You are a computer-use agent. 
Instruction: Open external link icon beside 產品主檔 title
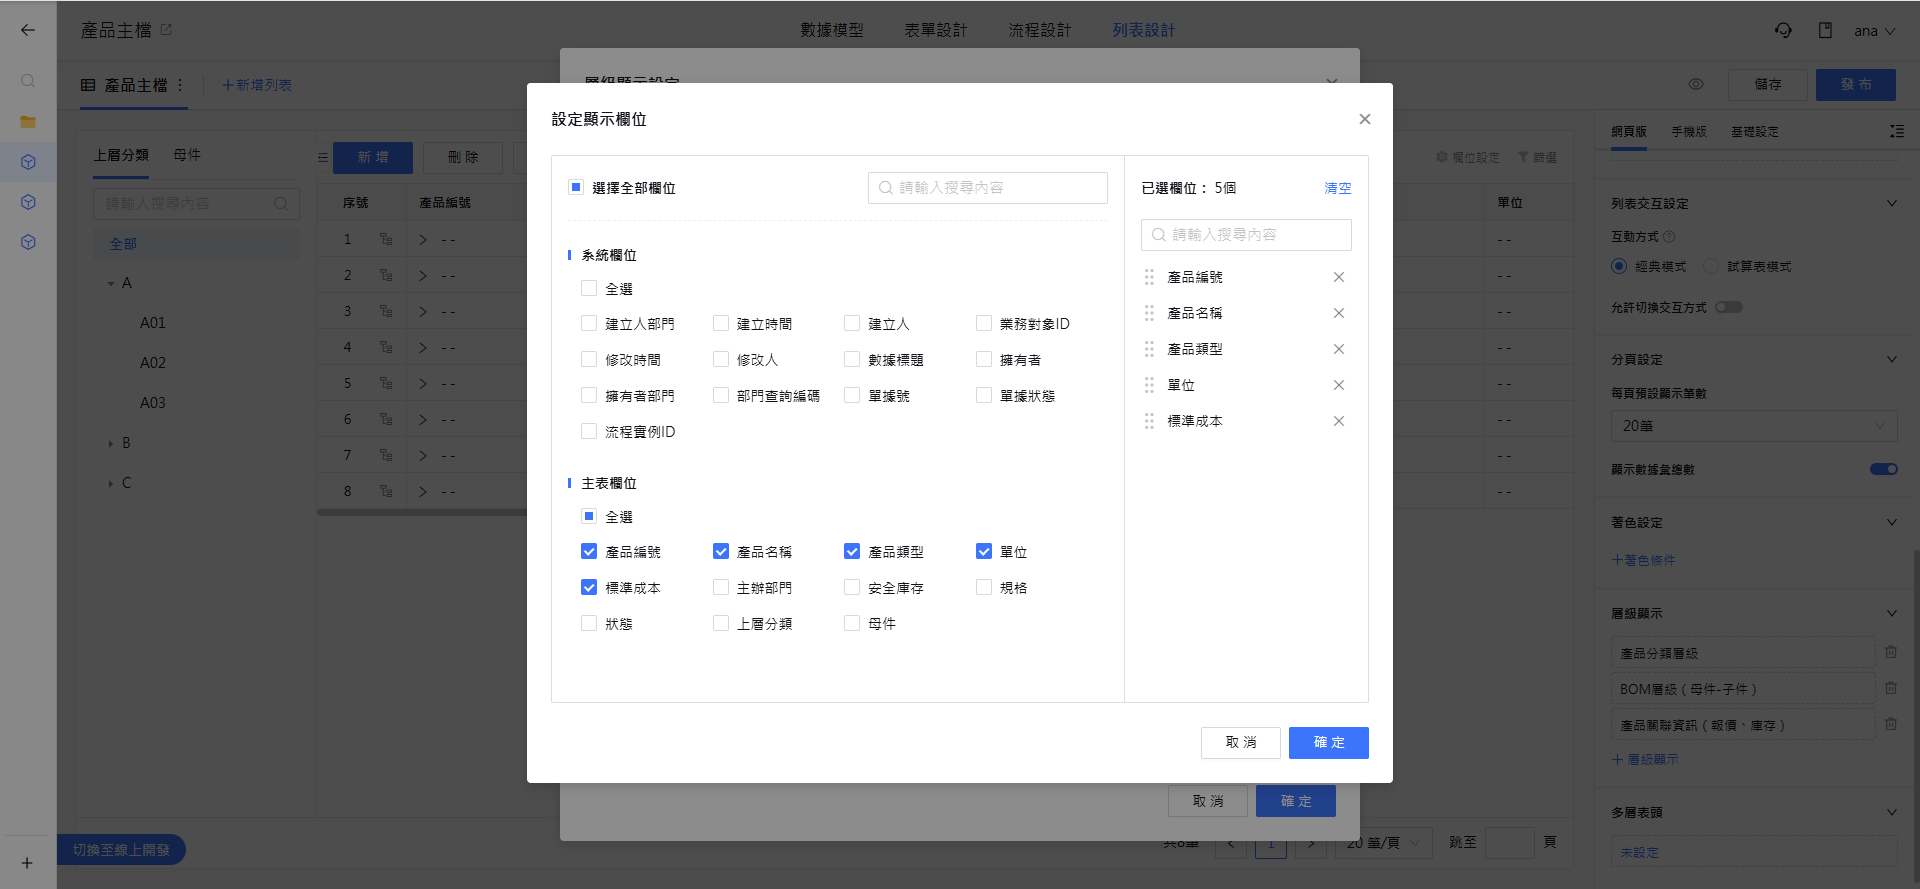click(166, 30)
